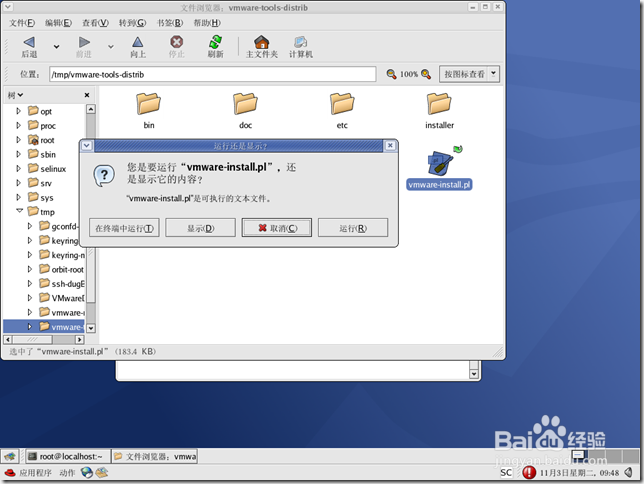The image size is (644, 484).
Task: Open the forward history dropdown arrow
Action: click(110, 47)
